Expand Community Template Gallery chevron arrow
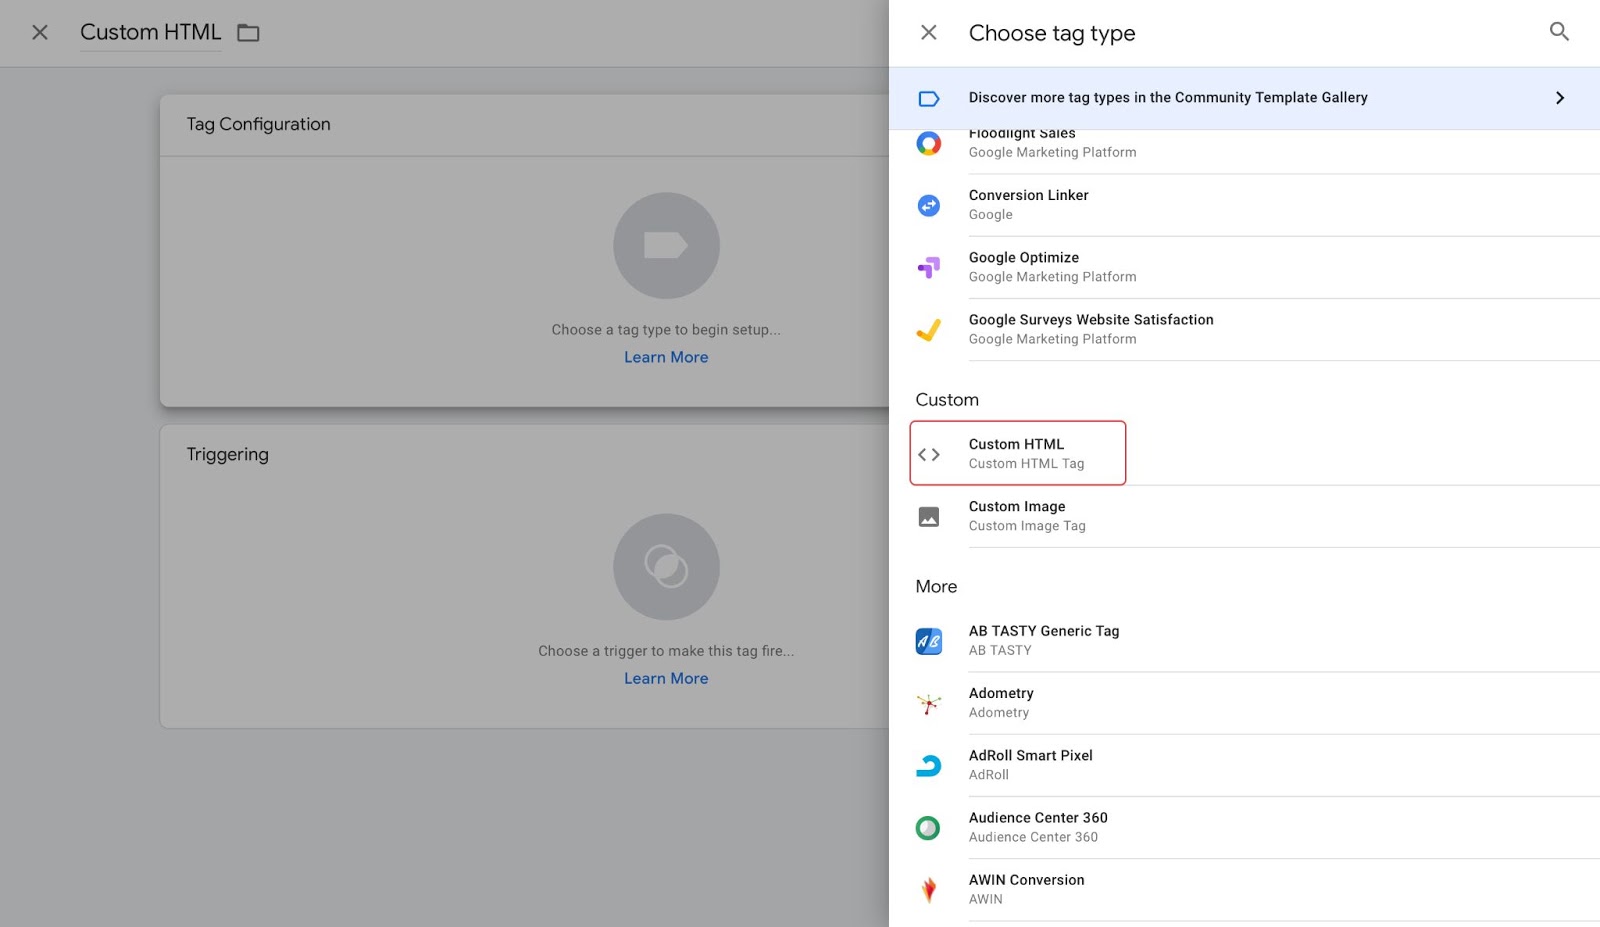This screenshot has width=1600, height=927. coord(1559,98)
